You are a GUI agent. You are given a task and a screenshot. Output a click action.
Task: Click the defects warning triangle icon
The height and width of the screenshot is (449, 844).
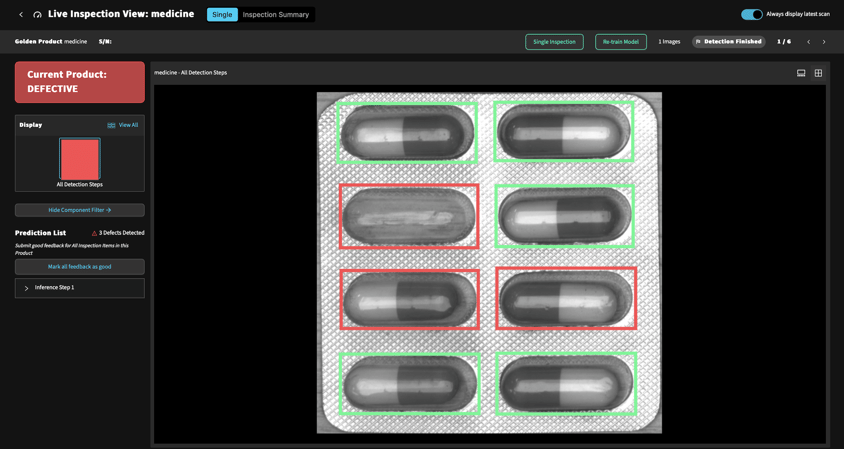coord(94,233)
